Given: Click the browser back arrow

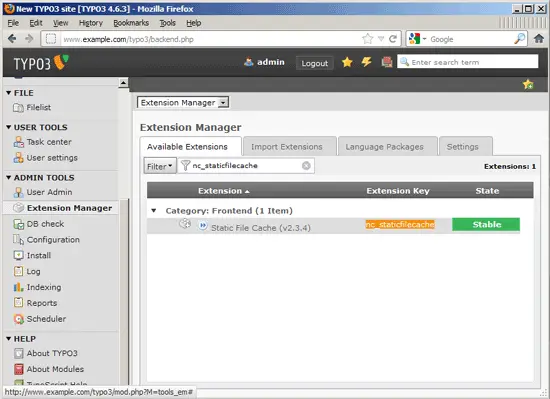Looking at the screenshot, I should [12, 39].
